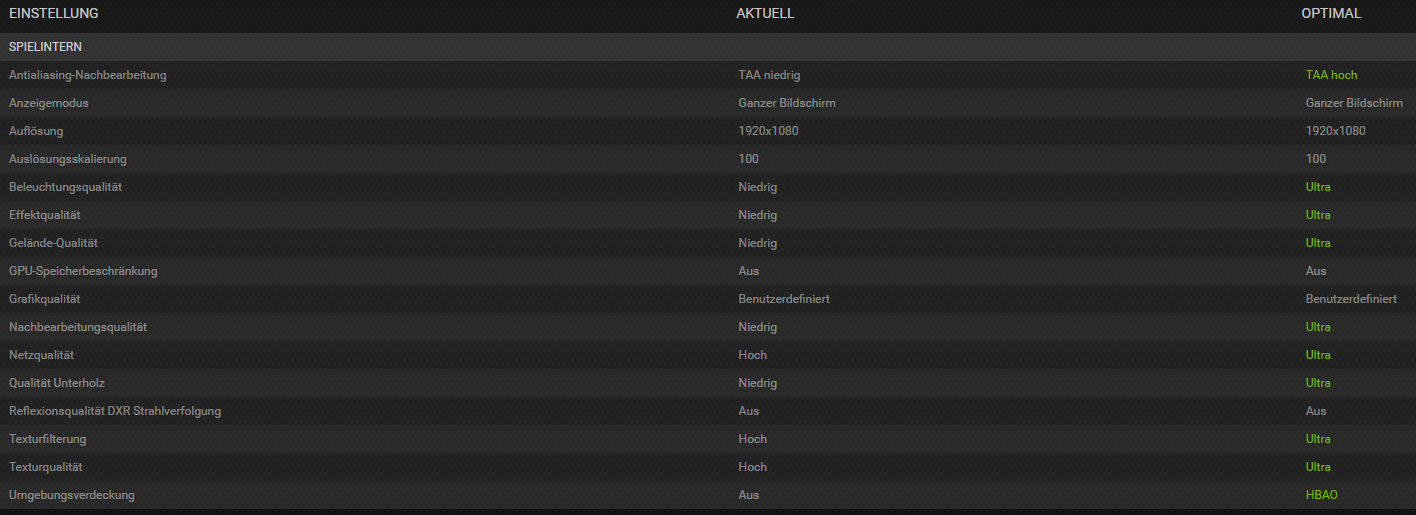
Task: Select the Gelände-Qualität row label
Action: coord(53,243)
